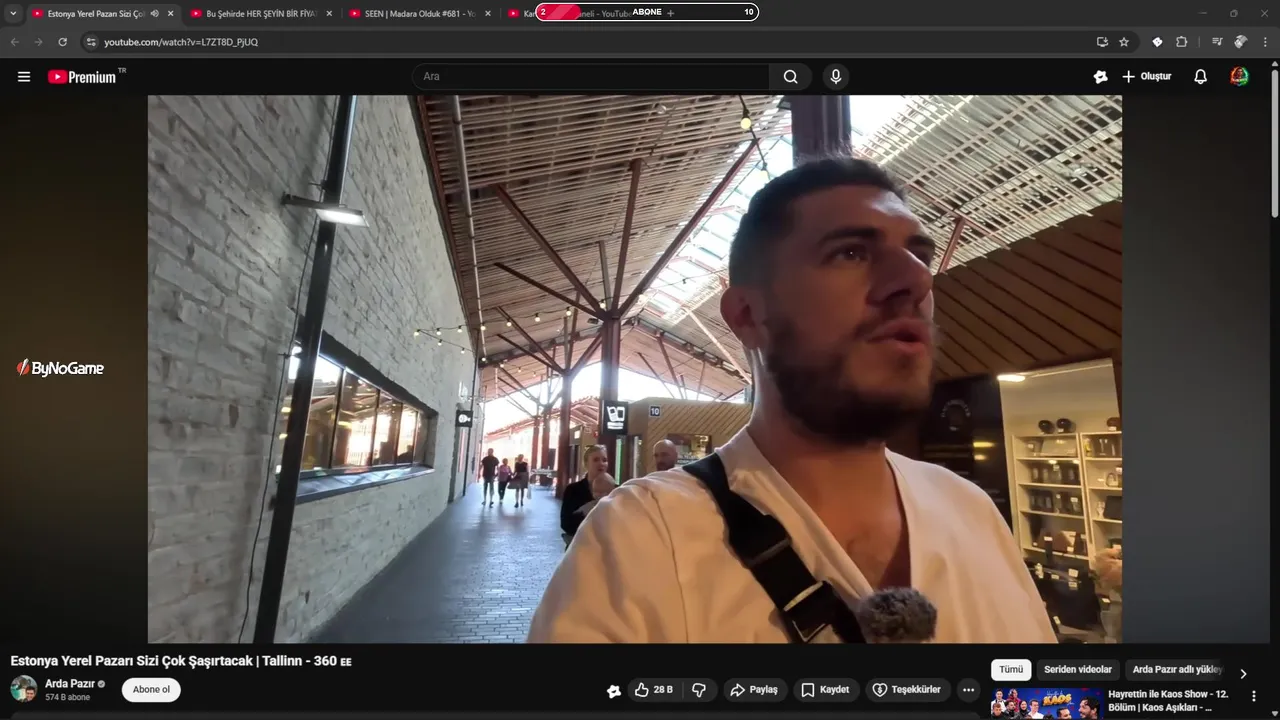Open the browser profile avatar
Viewport: 1280px width, 720px height.
[x=1241, y=42]
